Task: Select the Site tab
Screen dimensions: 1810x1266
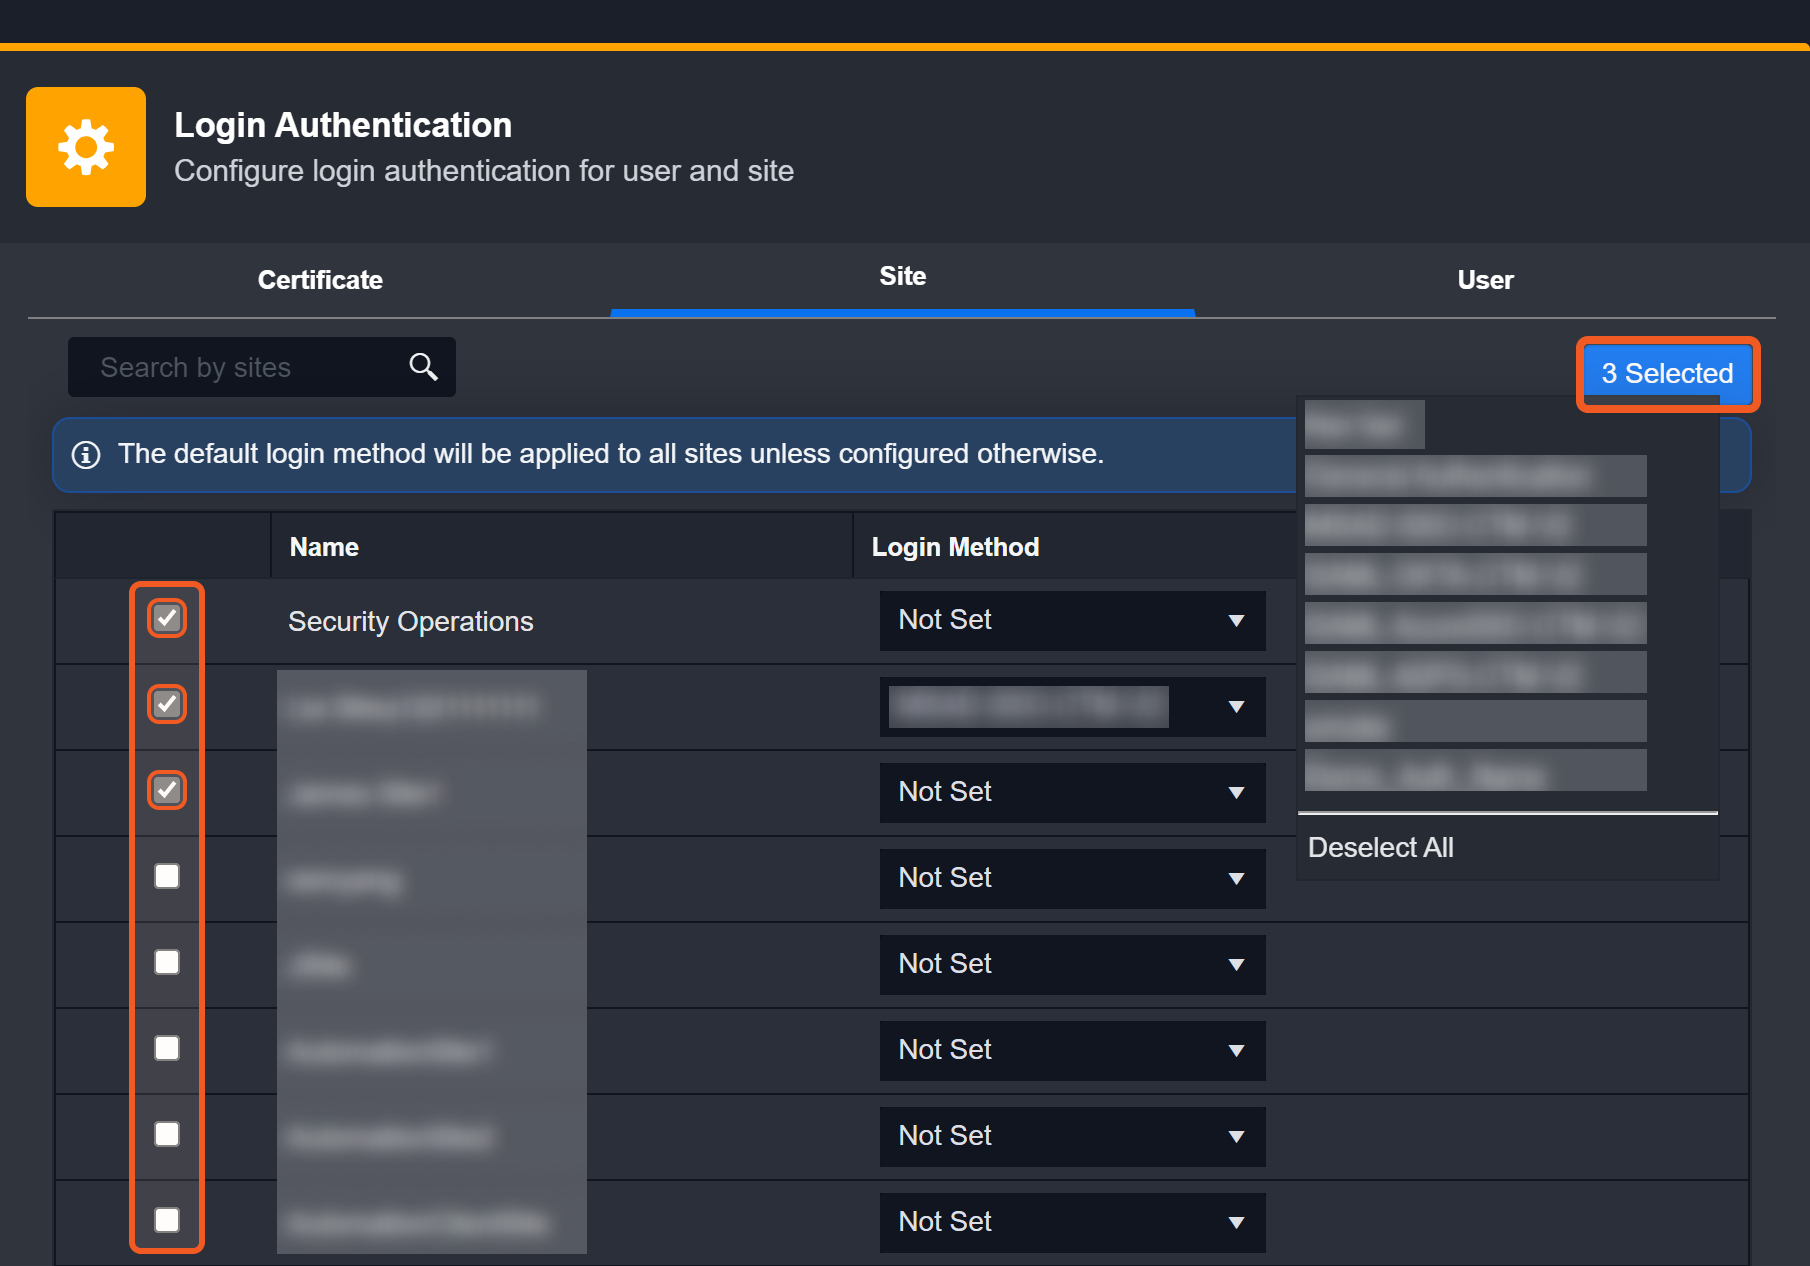Action: click(x=902, y=277)
